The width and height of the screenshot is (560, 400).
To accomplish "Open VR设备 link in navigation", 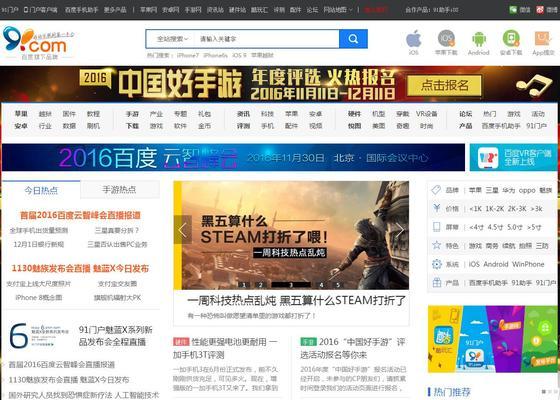I will click(x=426, y=114).
